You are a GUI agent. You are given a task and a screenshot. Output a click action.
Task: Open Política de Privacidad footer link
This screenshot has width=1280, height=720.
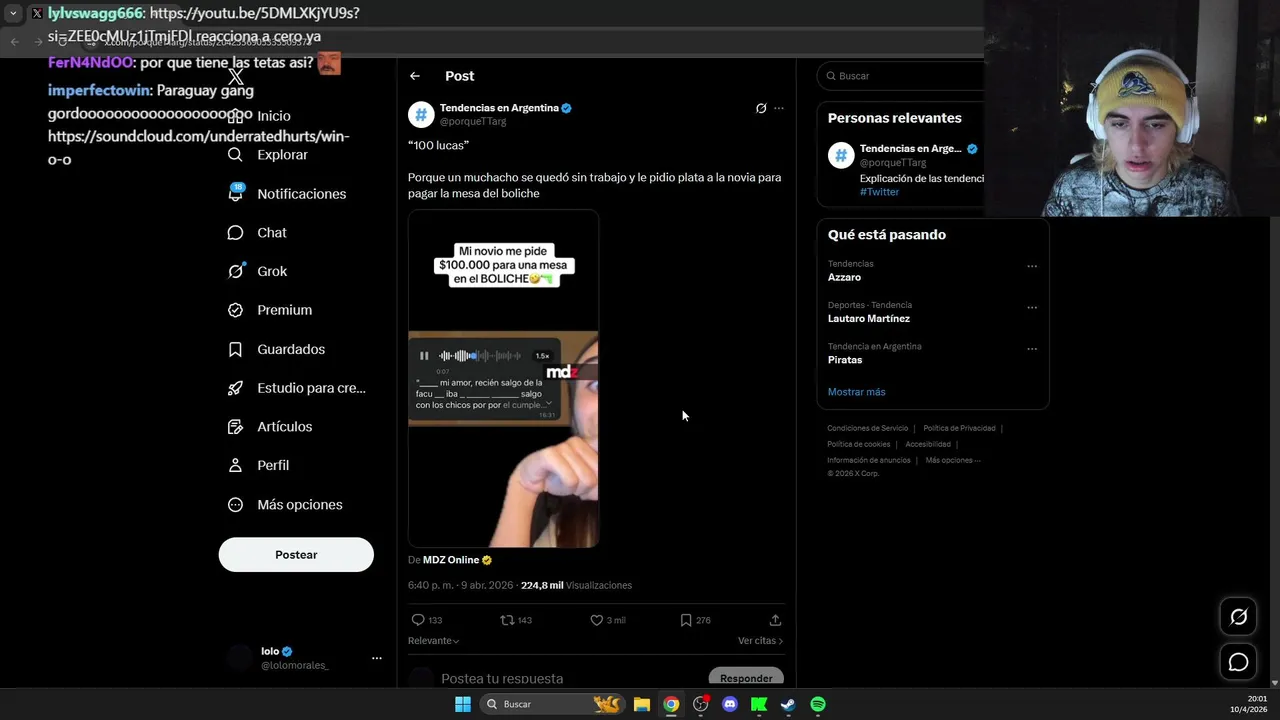pyautogui.click(x=959, y=428)
